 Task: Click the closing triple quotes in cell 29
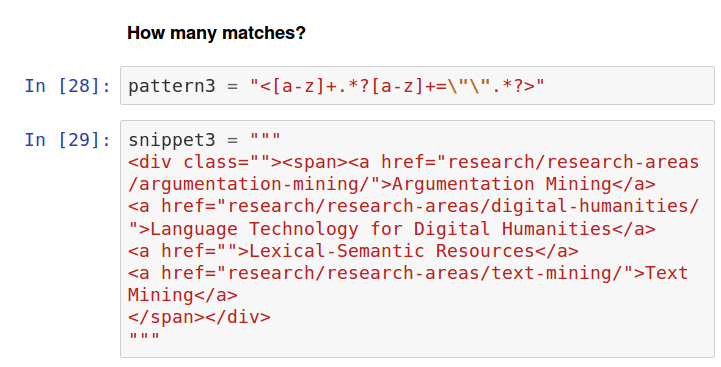(x=144, y=338)
